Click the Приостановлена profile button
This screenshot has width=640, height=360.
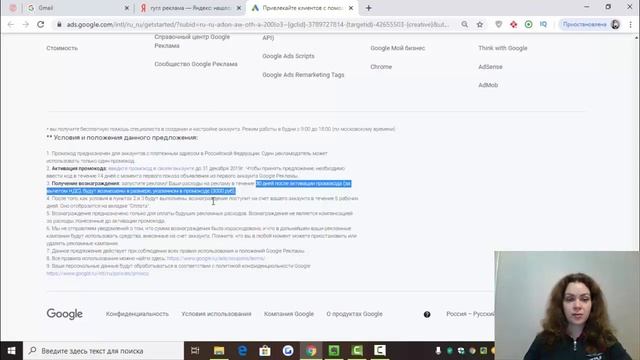pyautogui.click(x=590, y=24)
